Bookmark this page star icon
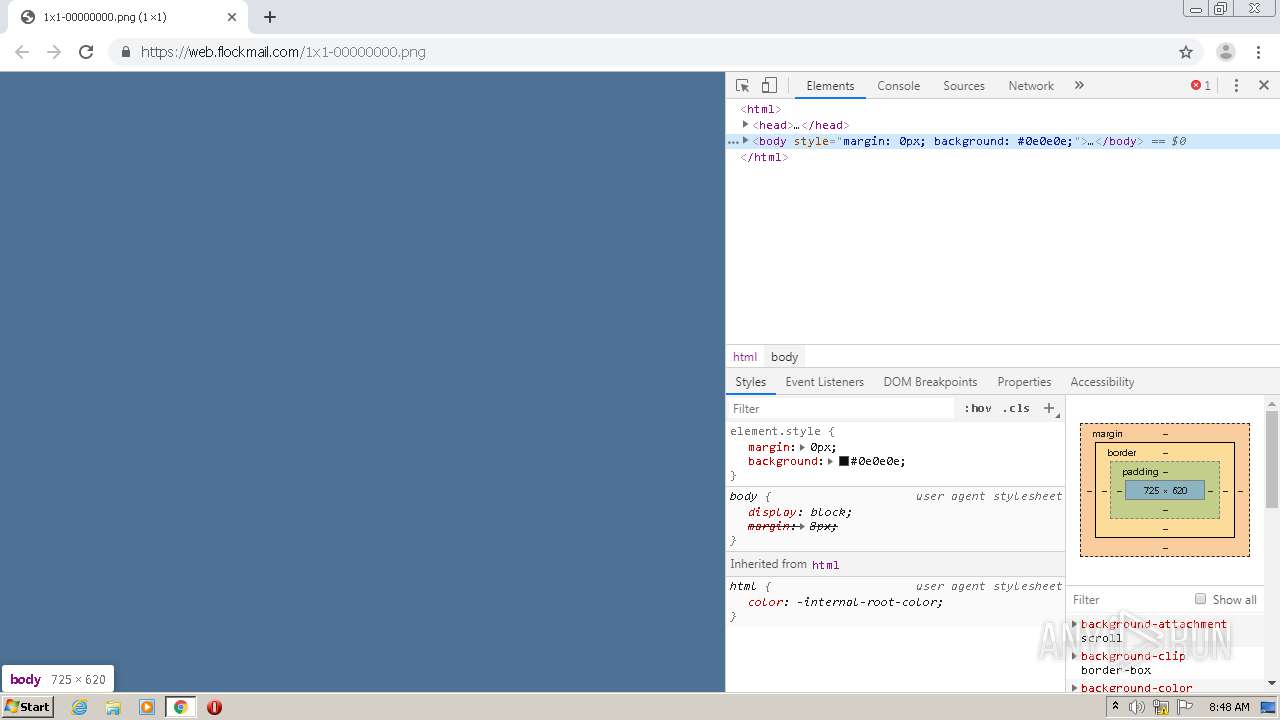This screenshot has height=720, width=1280. [1186, 52]
